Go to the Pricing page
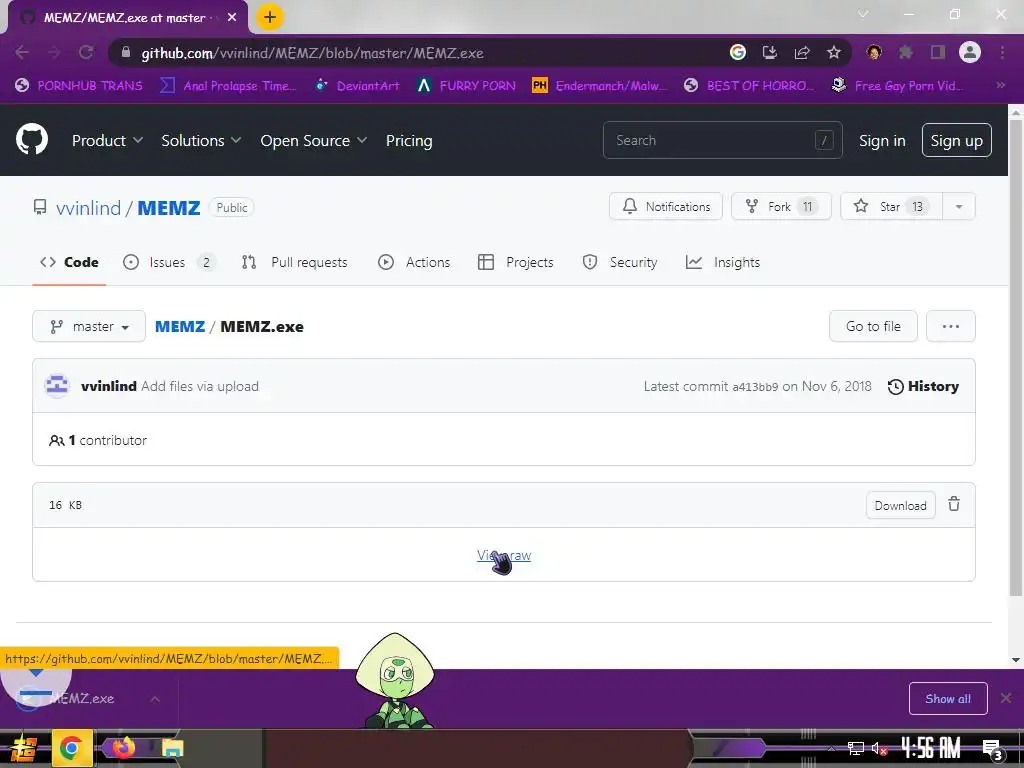The image size is (1024, 768). 409,140
